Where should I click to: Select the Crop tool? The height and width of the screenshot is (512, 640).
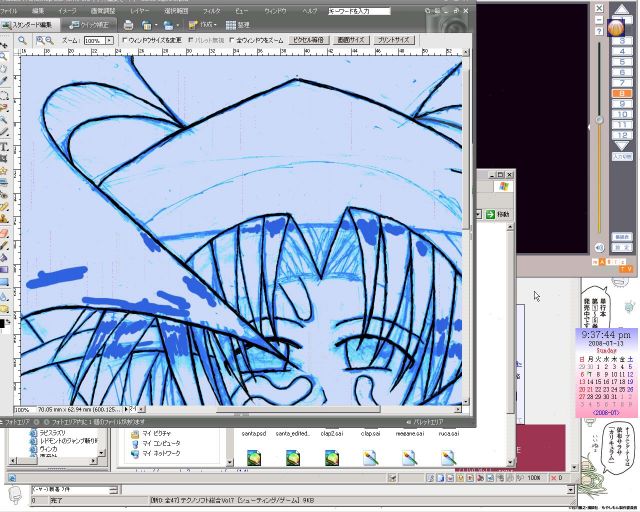pyautogui.click(x=4, y=158)
